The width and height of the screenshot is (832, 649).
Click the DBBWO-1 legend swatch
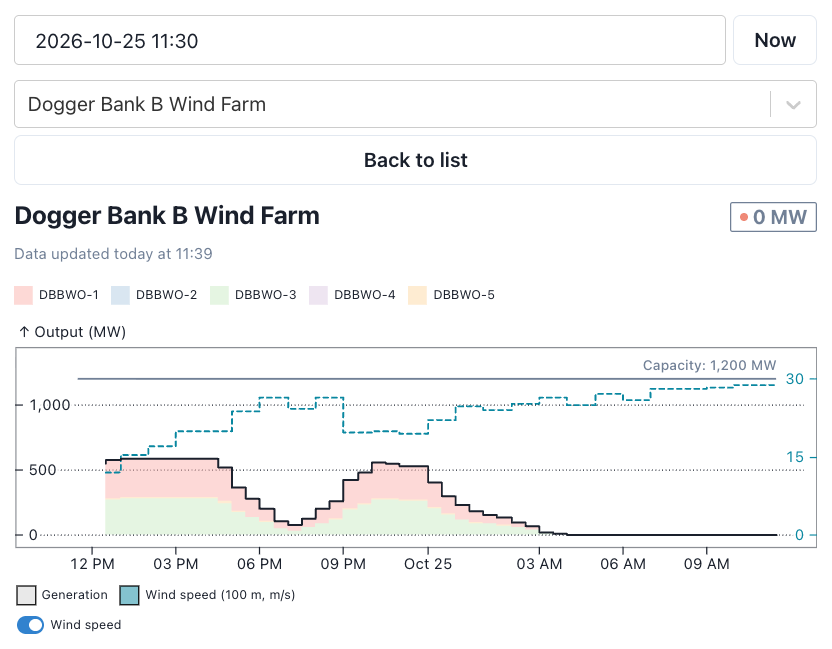(23, 295)
